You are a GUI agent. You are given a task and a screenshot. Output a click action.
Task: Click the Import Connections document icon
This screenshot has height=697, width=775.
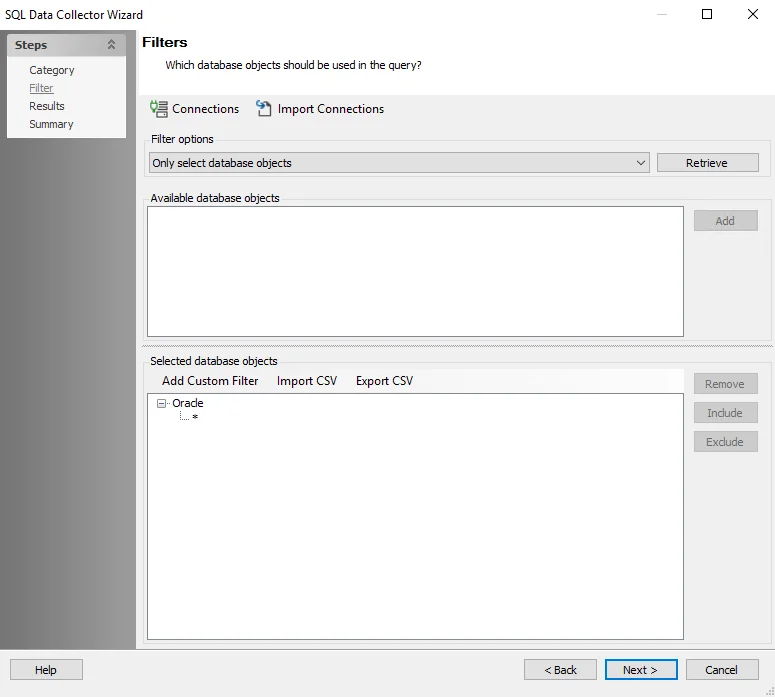coord(263,109)
